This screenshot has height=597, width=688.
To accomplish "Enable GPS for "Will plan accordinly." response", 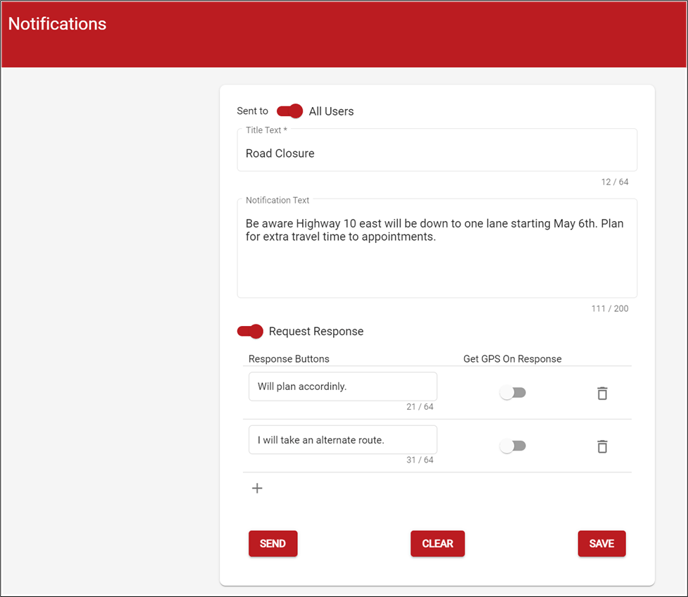I will 513,393.
